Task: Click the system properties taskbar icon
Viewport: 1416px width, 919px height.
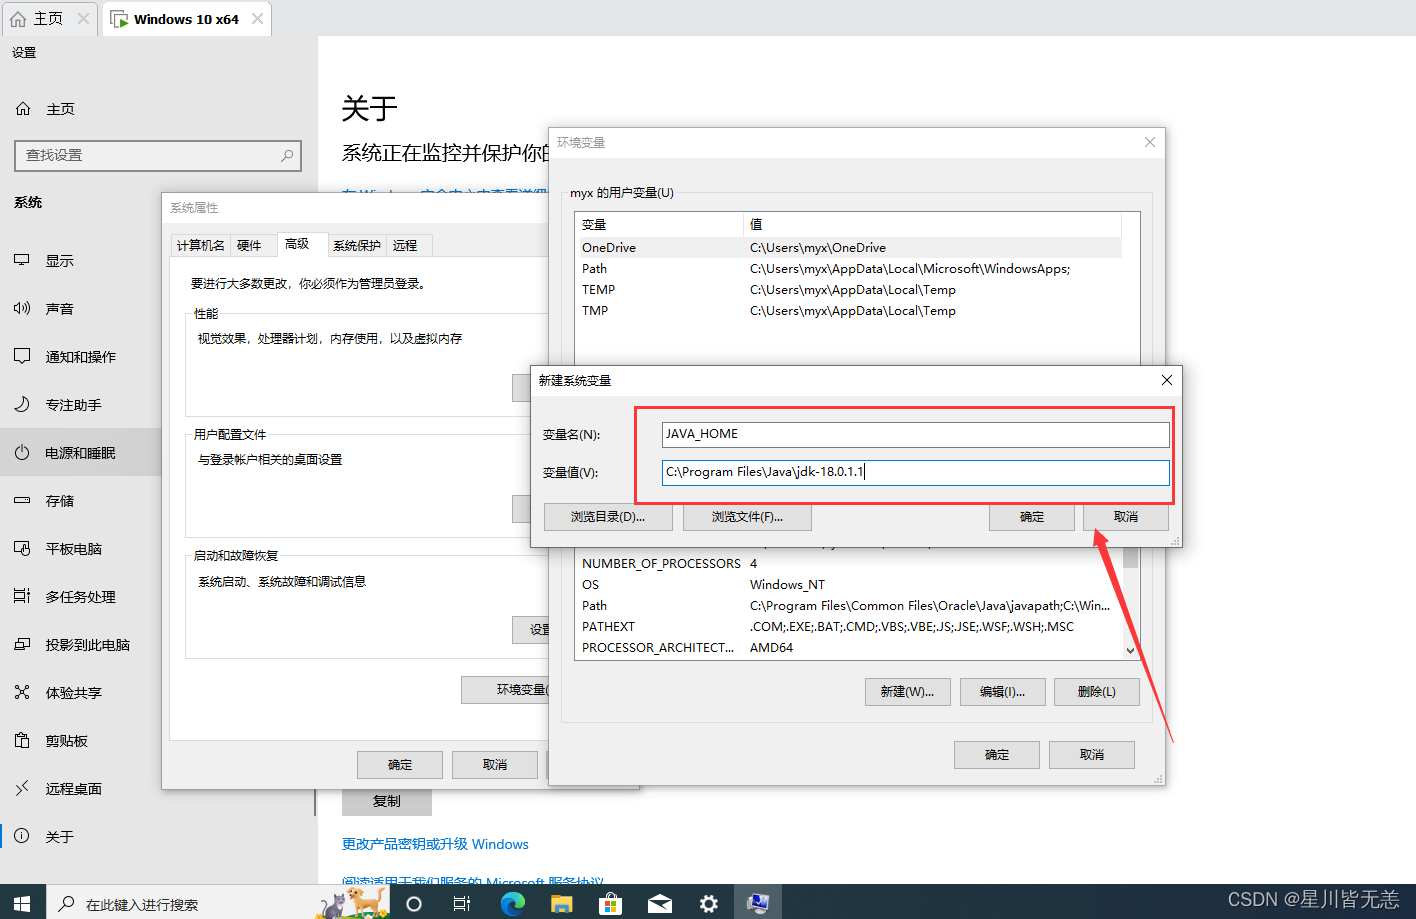Action: pyautogui.click(x=758, y=904)
